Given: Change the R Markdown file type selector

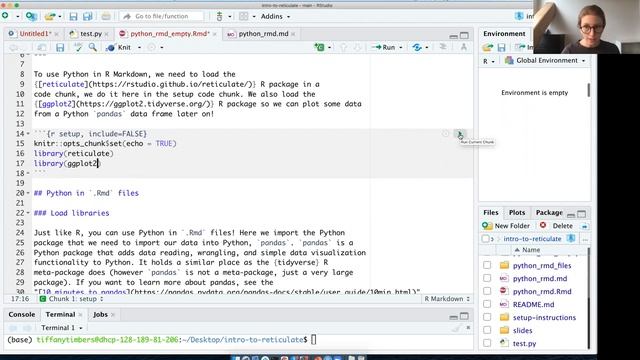Looking at the screenshot, I should pyautogui.click(x=447, y=299).
